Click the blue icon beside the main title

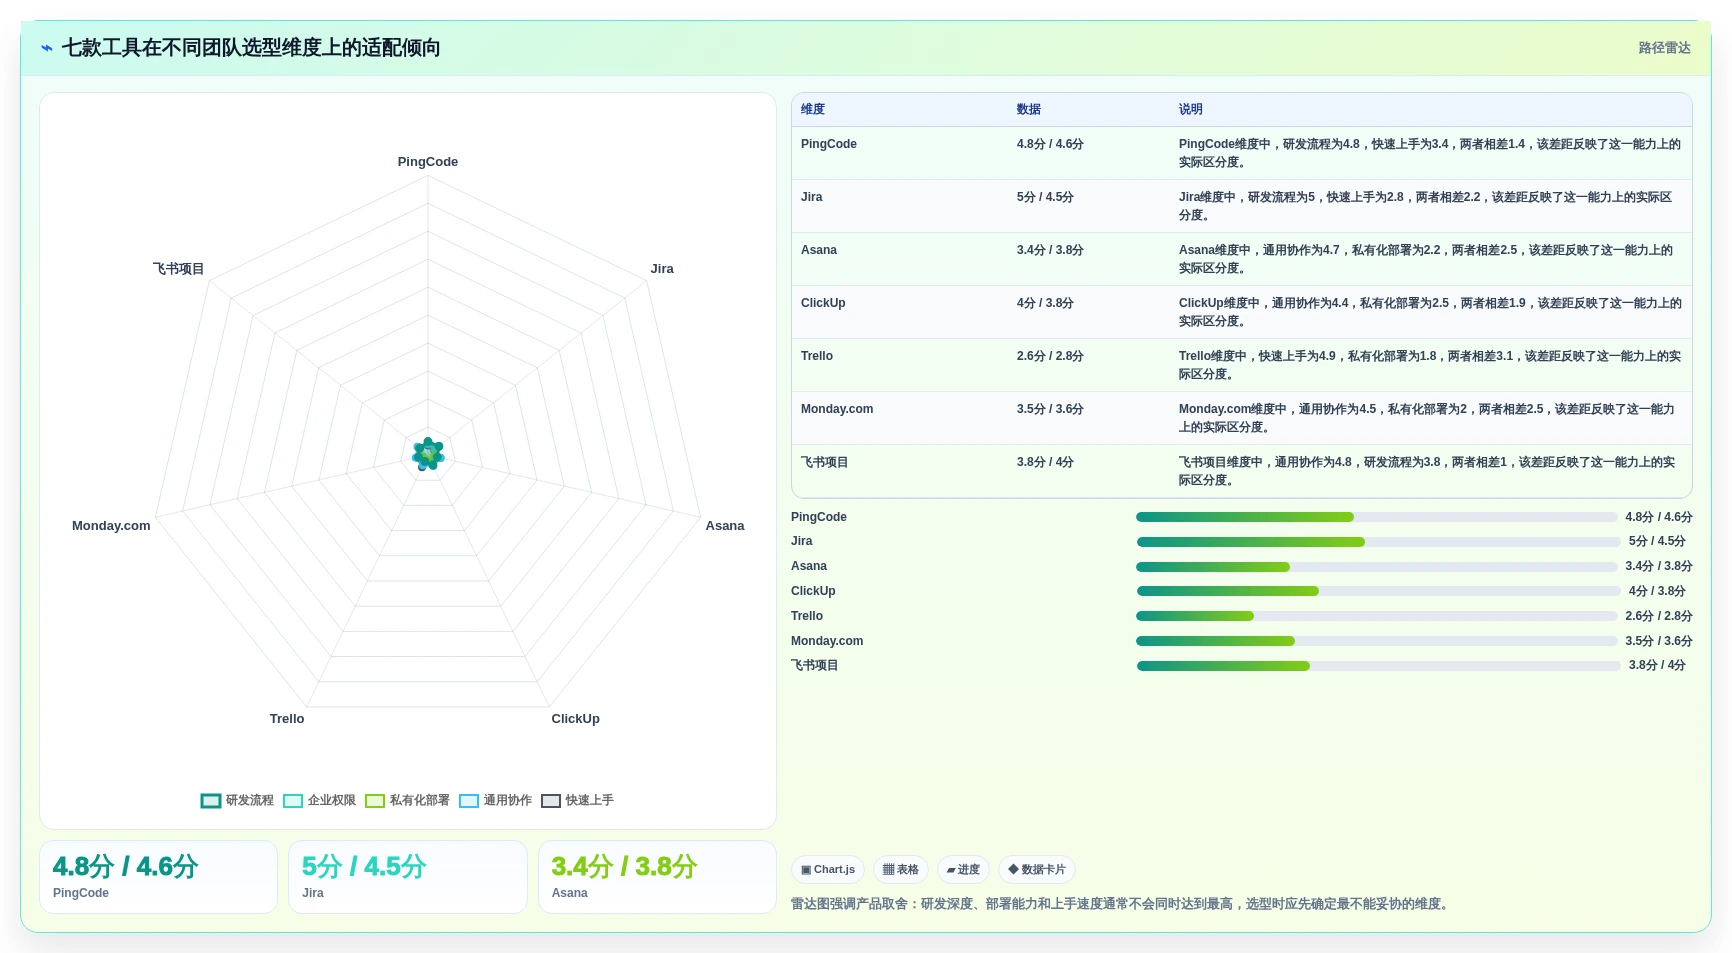point(47,48)
